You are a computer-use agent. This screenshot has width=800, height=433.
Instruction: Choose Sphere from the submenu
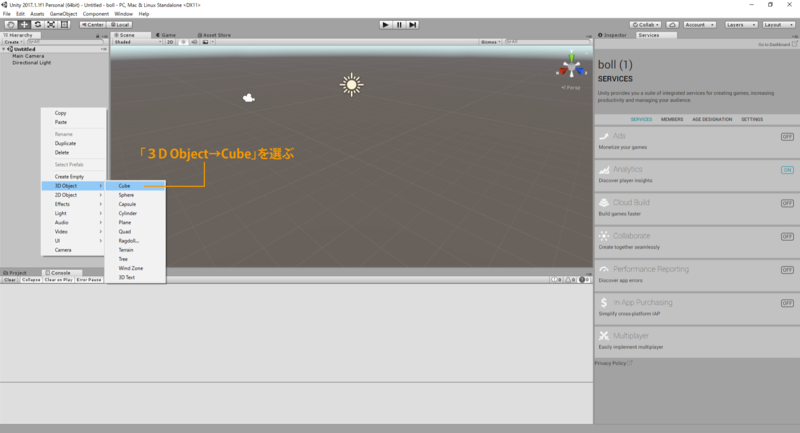(135, 195)
